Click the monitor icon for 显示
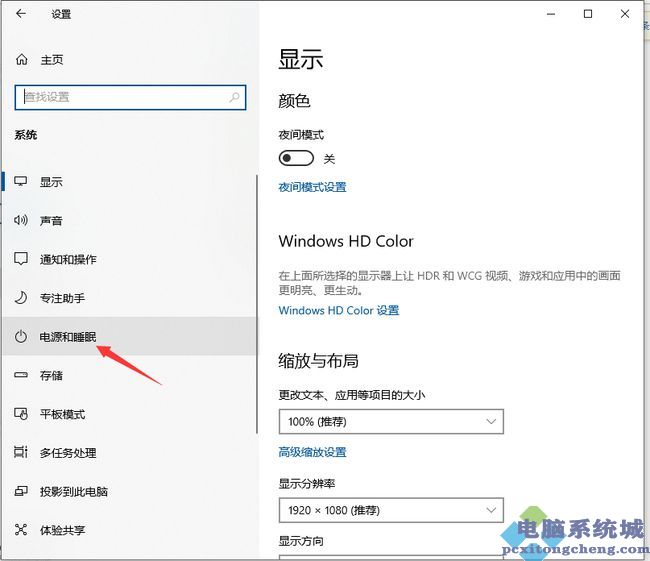Screen dimensions: 650x561 click(21, 182)
